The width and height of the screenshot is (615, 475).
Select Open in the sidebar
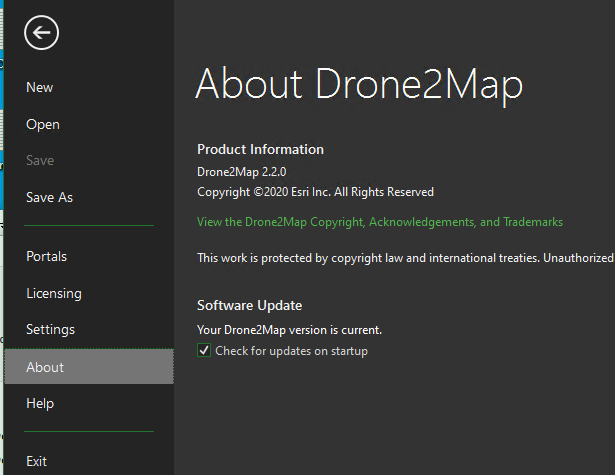(x=43, y=124)
